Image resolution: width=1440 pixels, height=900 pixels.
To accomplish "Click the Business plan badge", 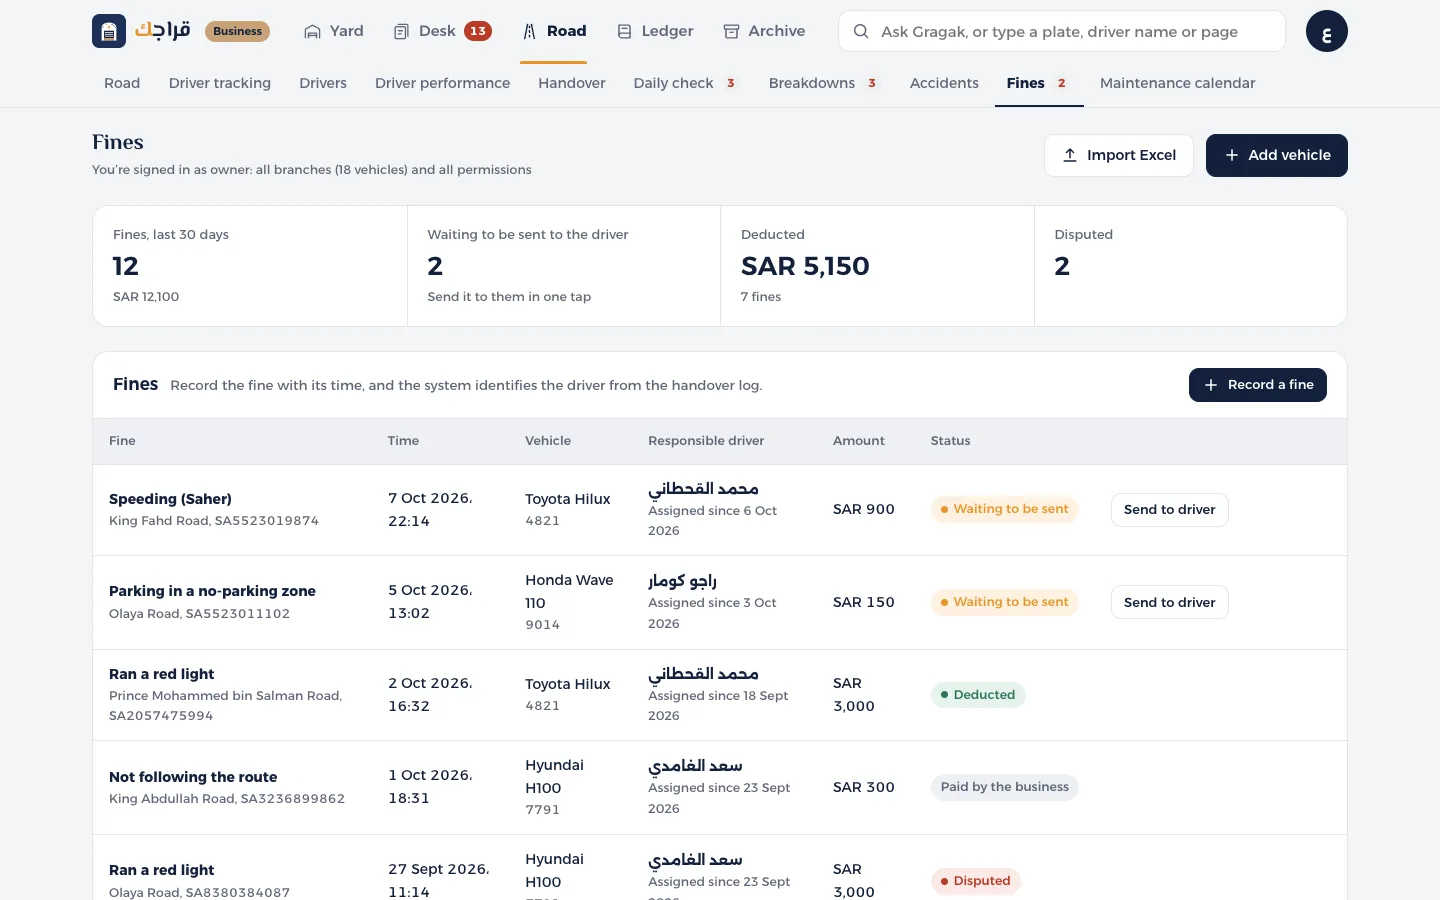I will tap(237, 31).
